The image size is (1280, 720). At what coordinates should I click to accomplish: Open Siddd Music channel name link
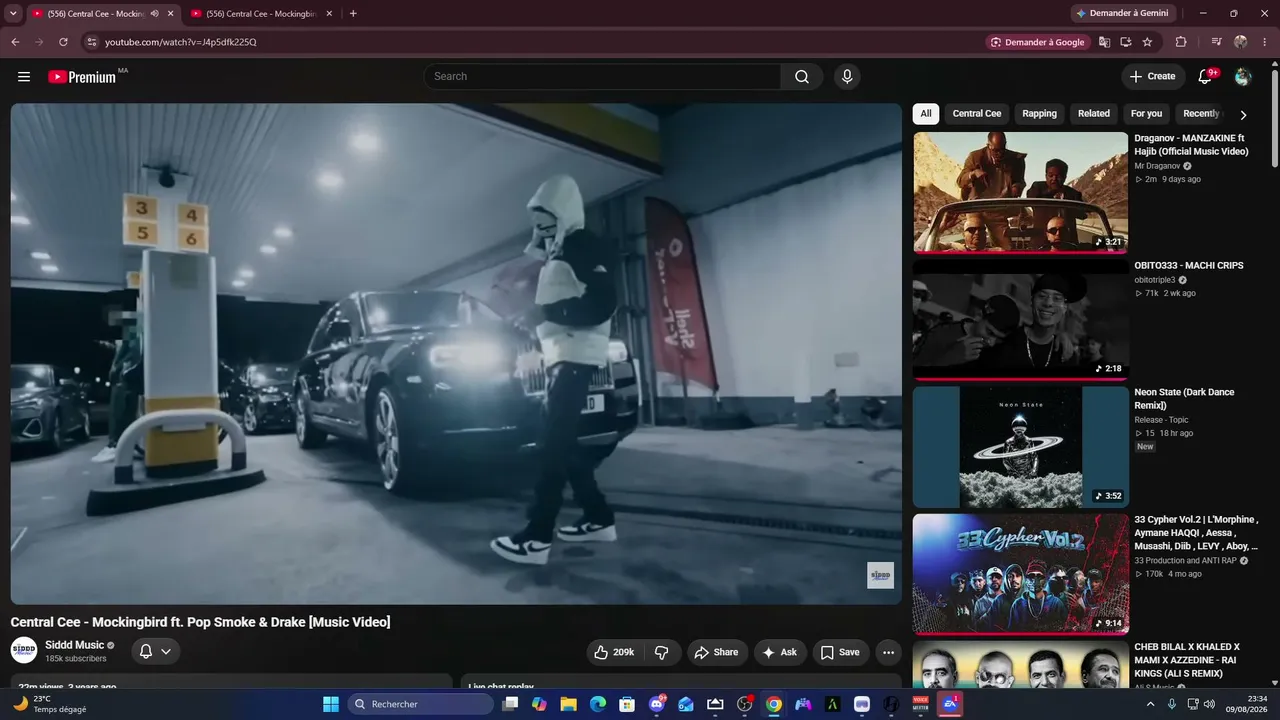[x=75, y=645]
